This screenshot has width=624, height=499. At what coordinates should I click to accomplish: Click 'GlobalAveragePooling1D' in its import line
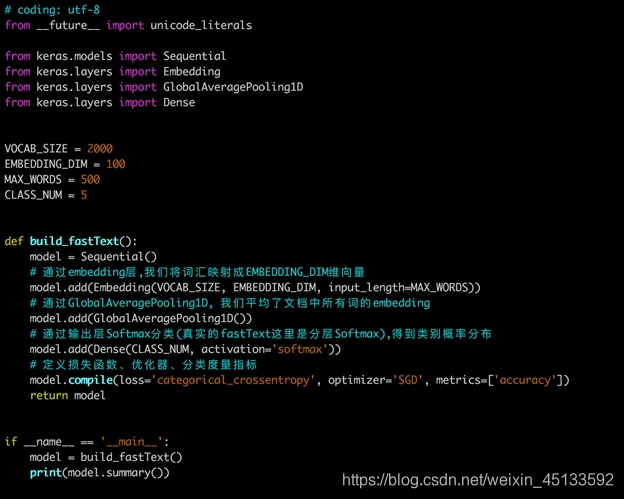coord(233,87)
